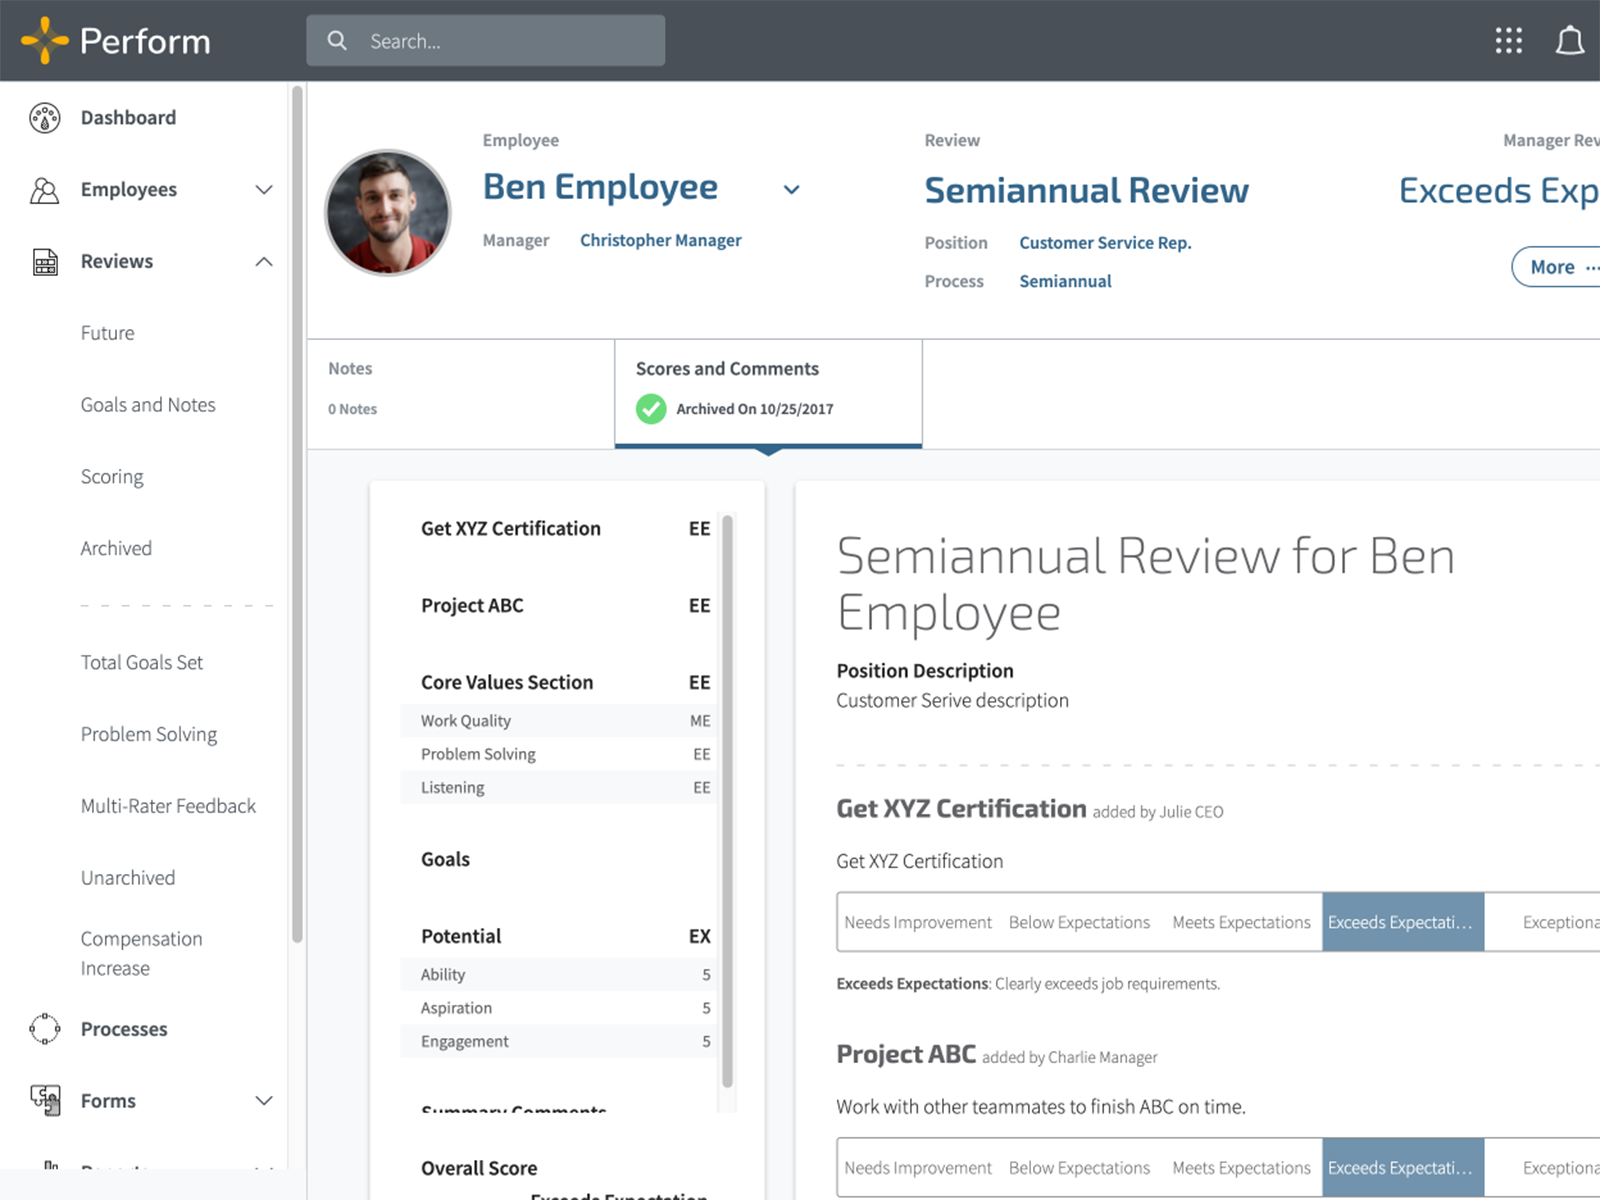Click inside the Search field

486,40
